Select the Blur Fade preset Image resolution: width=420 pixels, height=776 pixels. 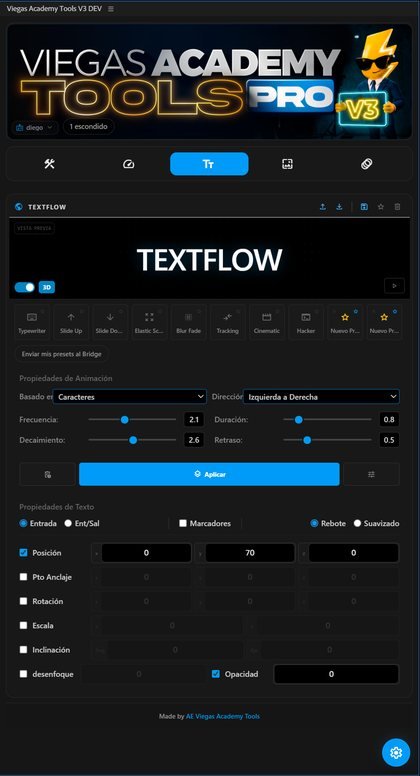point(188,322)
